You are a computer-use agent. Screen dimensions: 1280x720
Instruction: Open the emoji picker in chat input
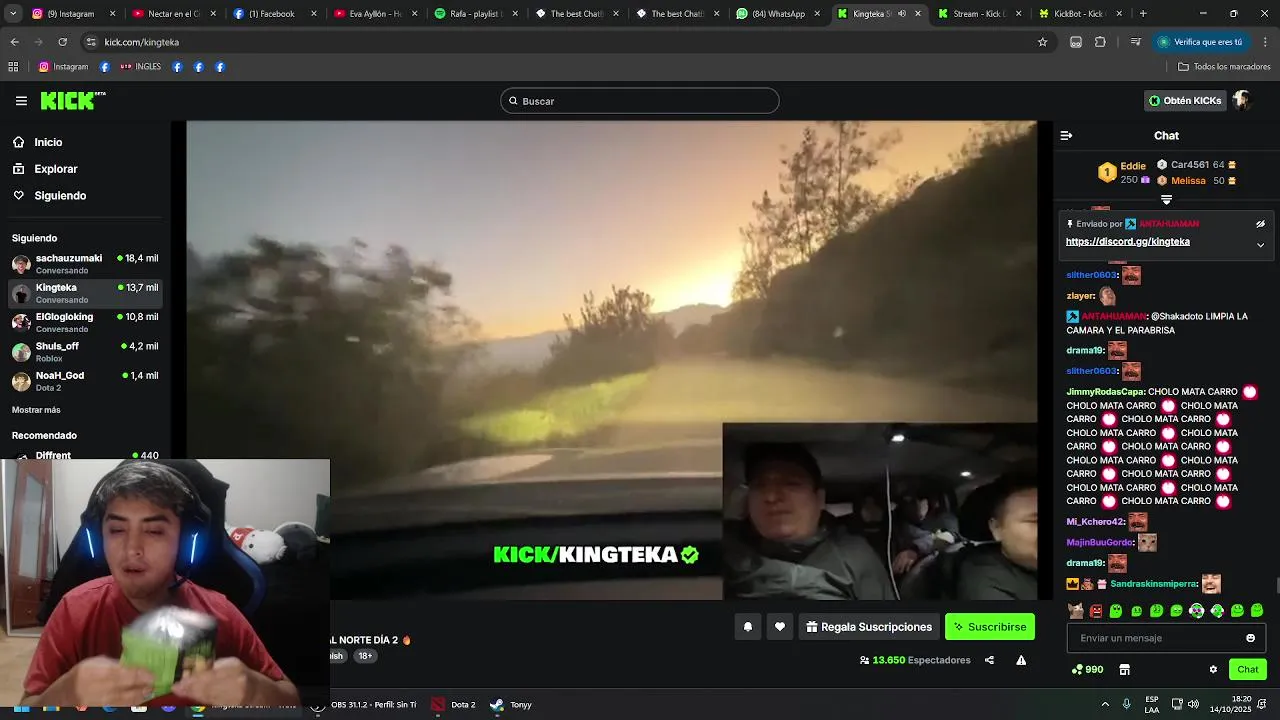[x=1250, y=638]
